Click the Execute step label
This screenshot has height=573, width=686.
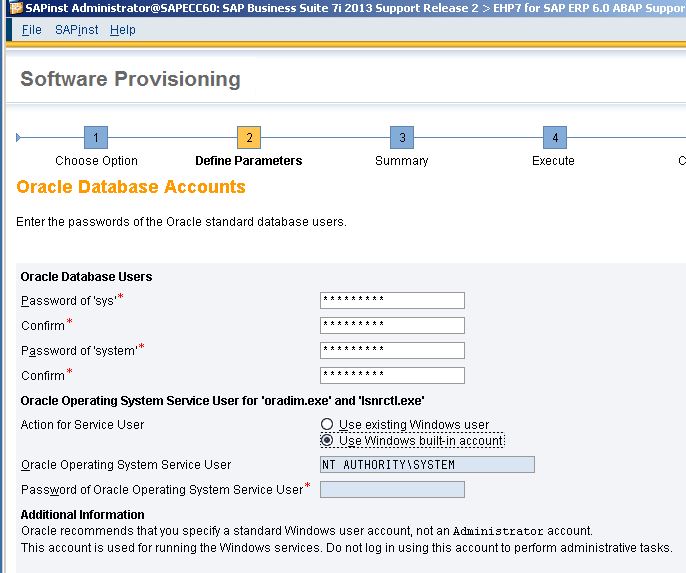pyautogui.click(x=553, y=161)
